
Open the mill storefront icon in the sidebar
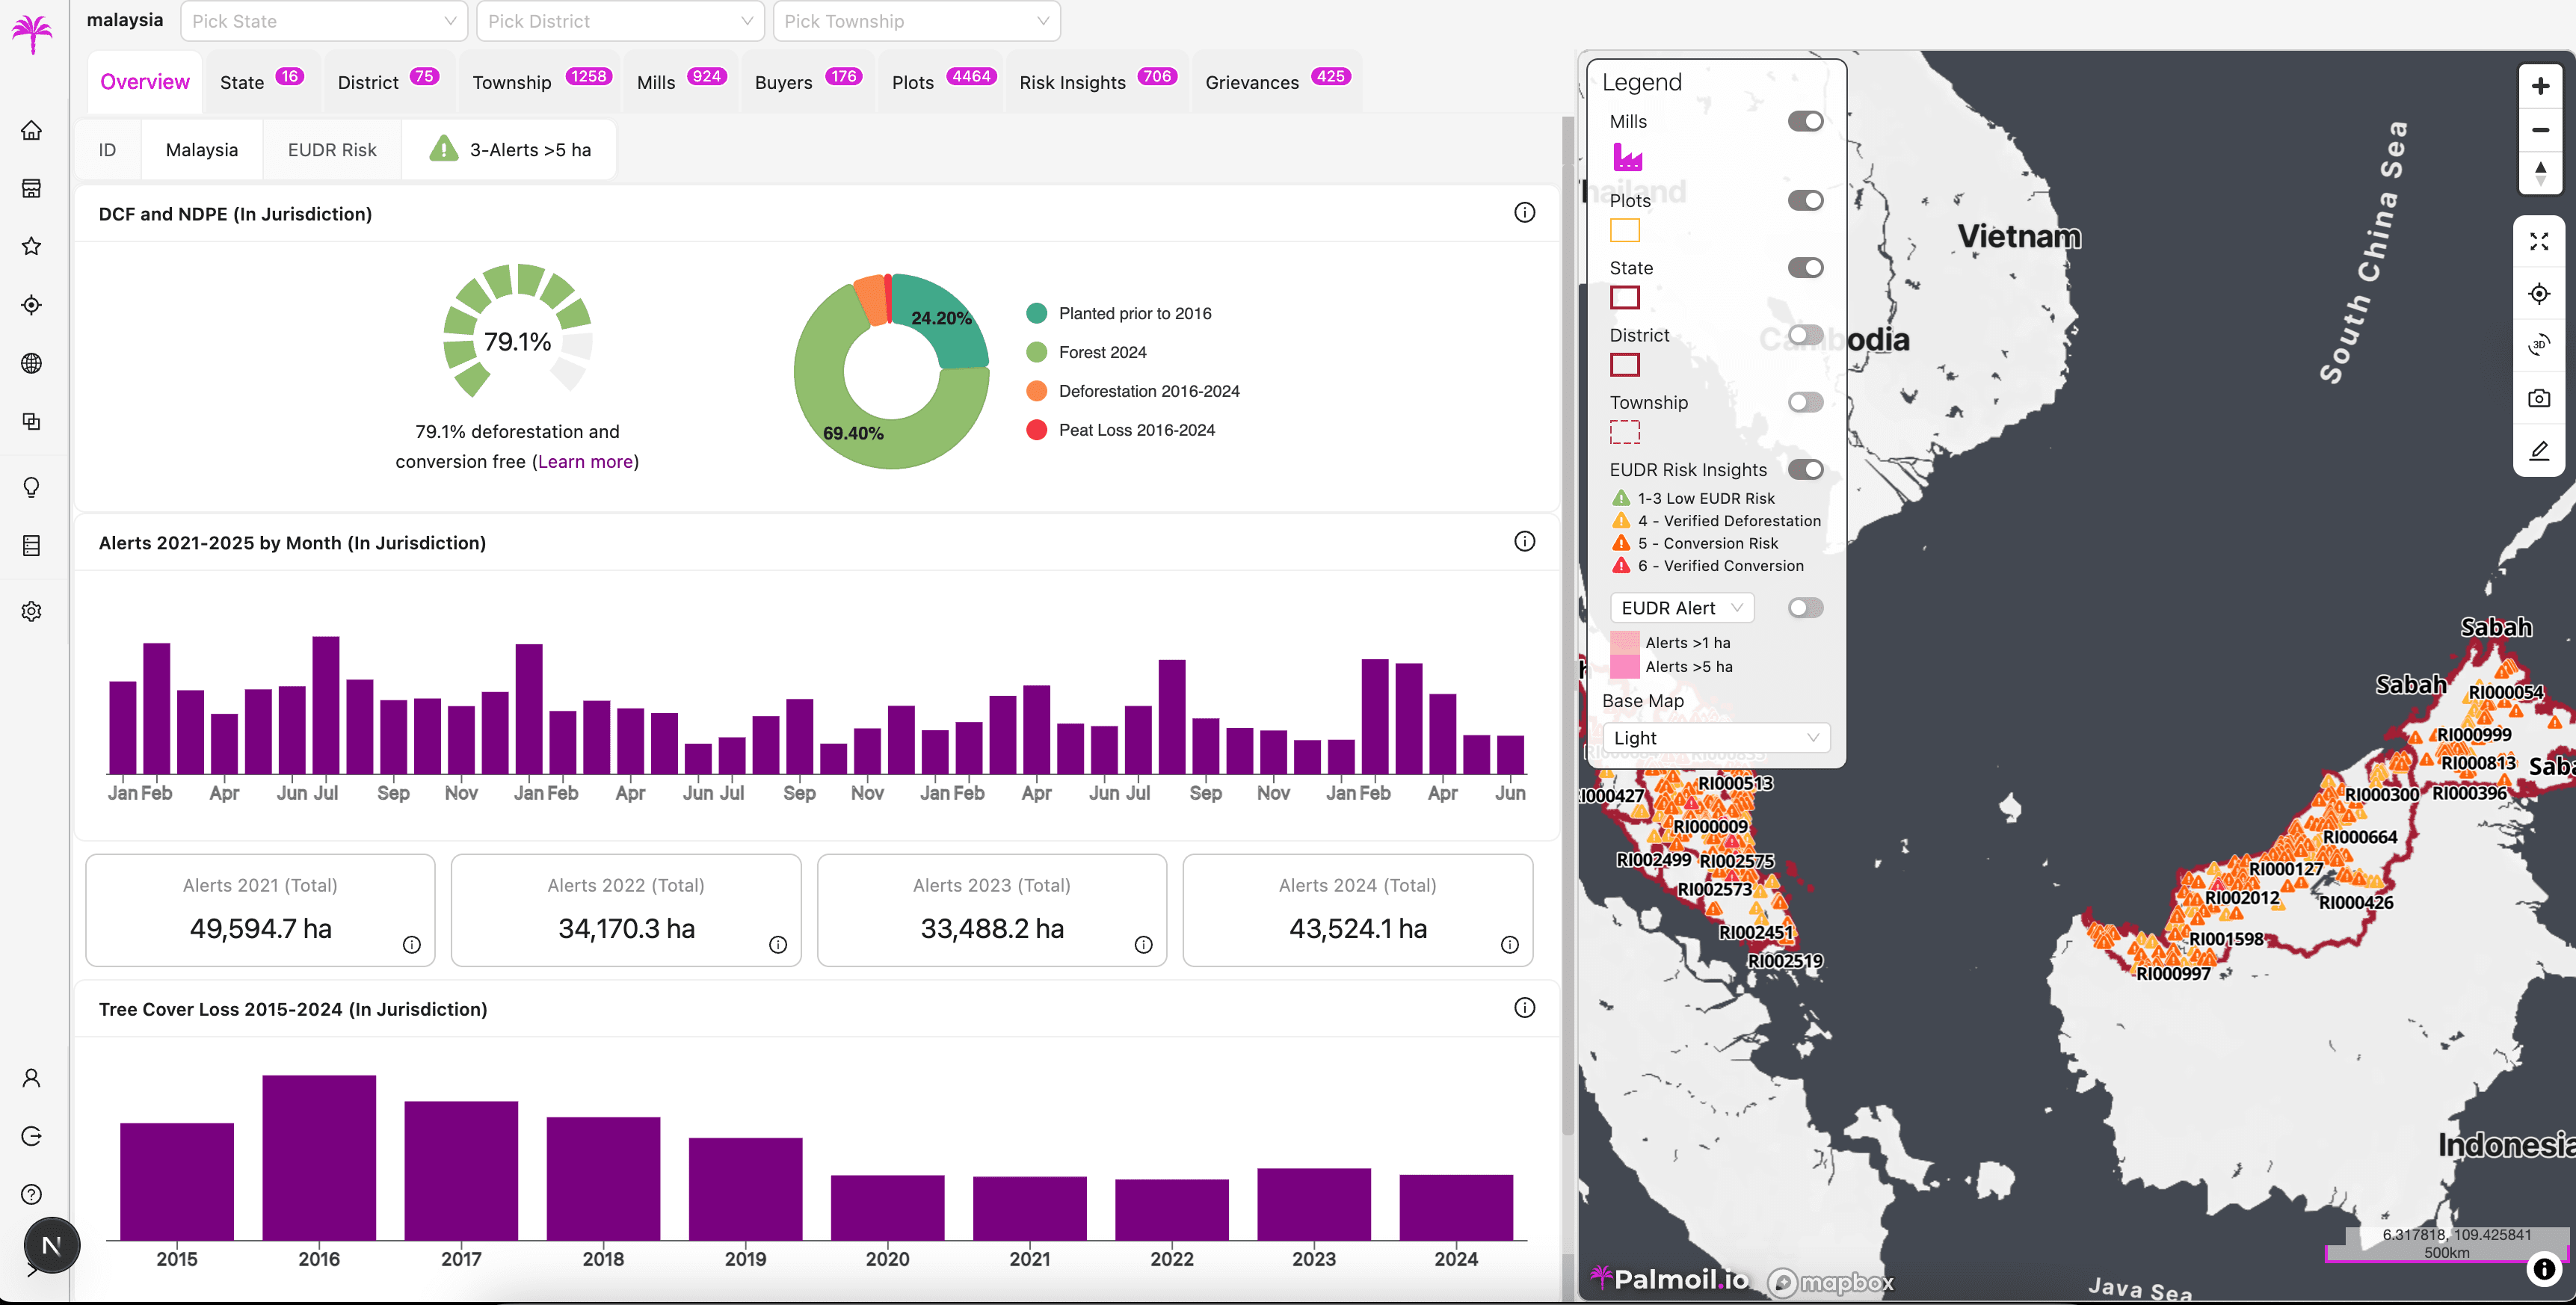tap(31, 188)
